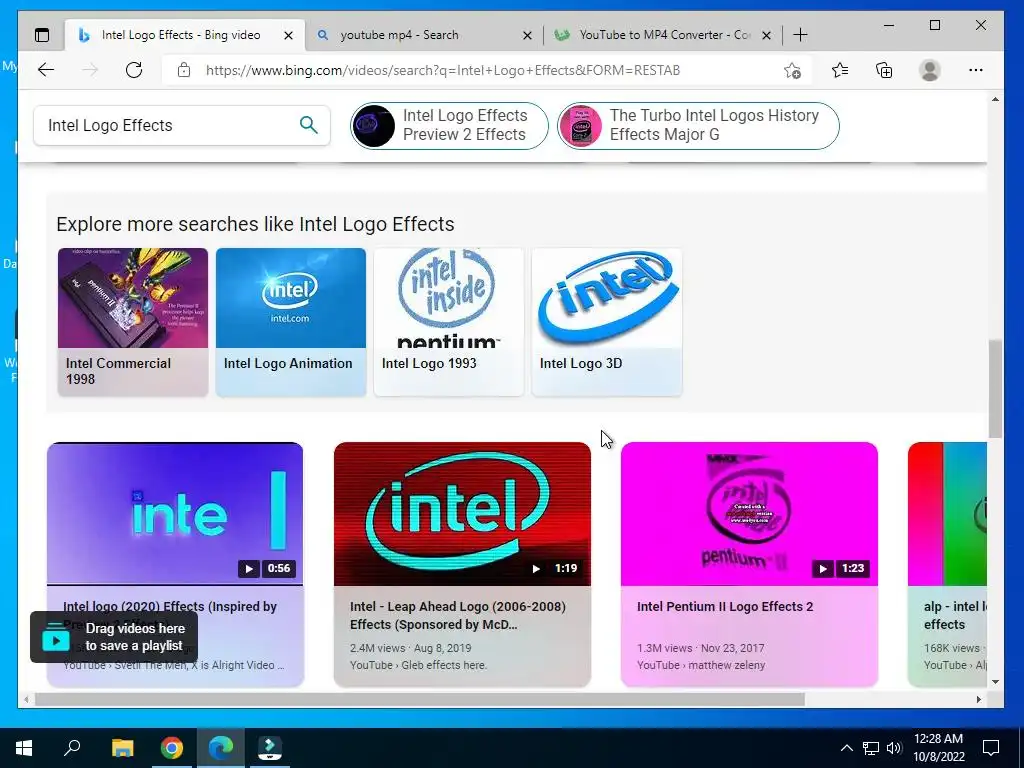
Task: Click the horizontal scroll right arrow
Action: coord(978,699)
